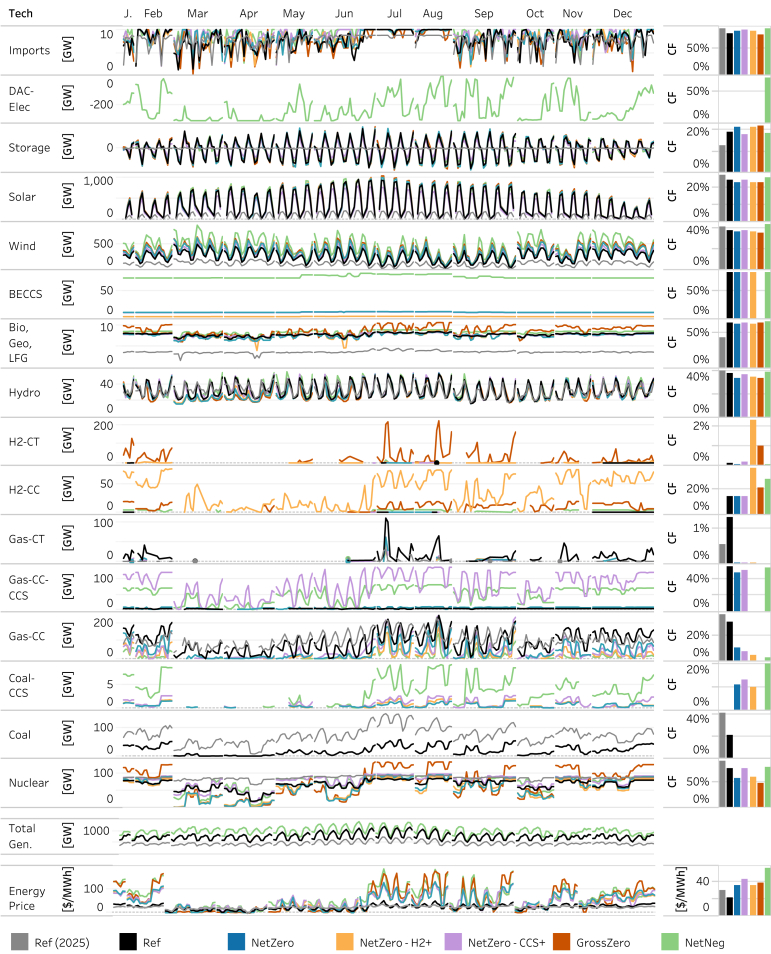Click the Bio, Geo, LFG row label
The width and height of the screenshot is (771, 954).
19,343
